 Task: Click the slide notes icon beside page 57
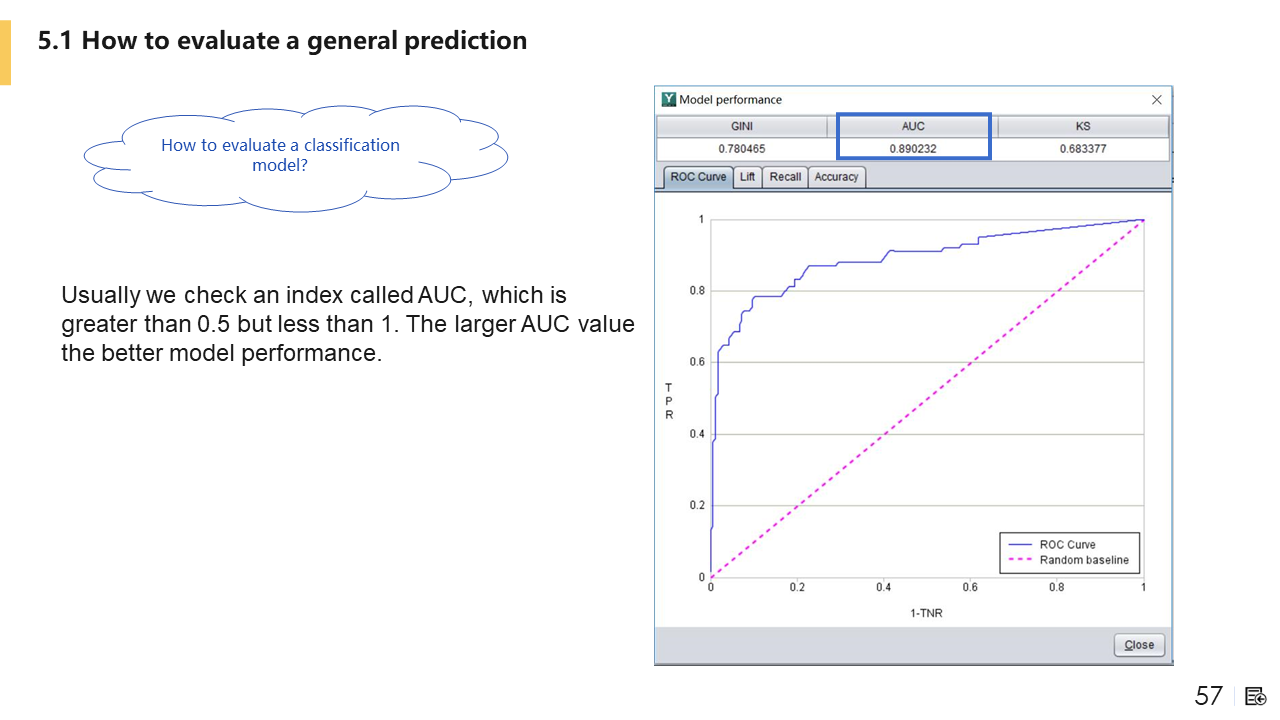coord(1255,696)
